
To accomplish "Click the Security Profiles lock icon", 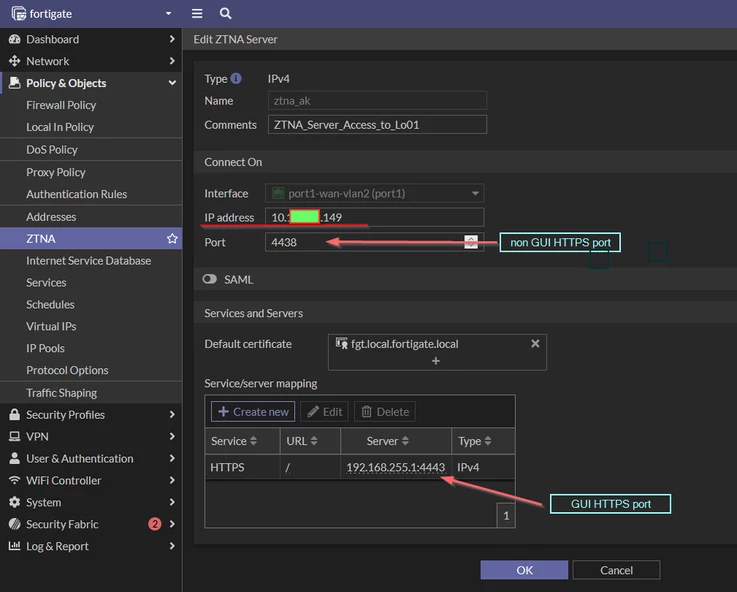I will [15, 414].
